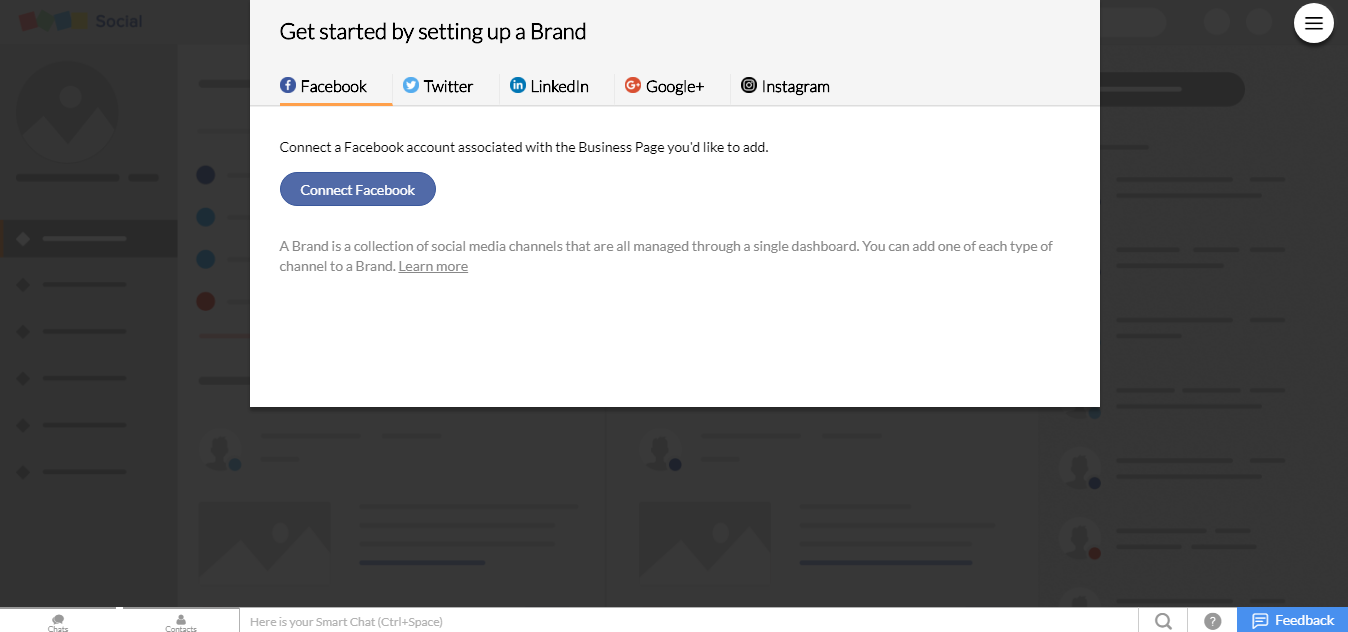Open the Chats panel icon
This screenshot has width=1348, height=632.
pyautogui.click(x=58, y=622)
